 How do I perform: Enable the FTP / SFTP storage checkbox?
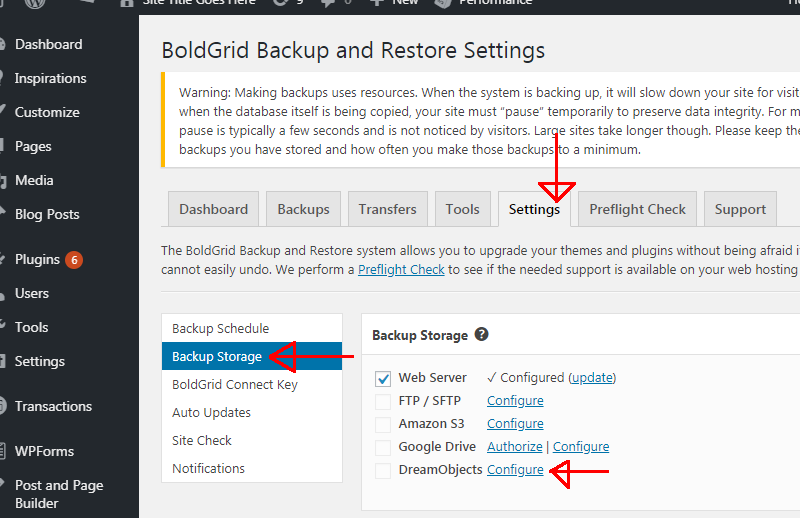[383, 401]
